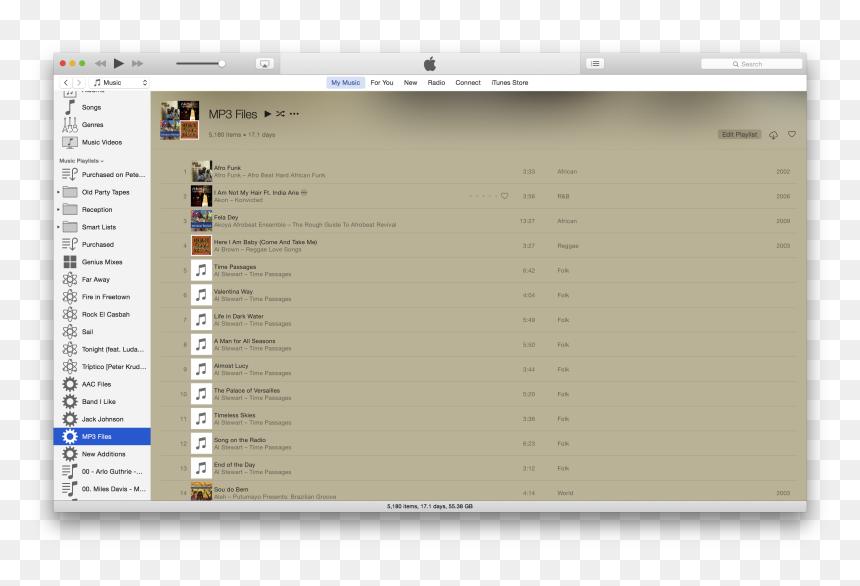Select Here I Am Baby song

pyautogui.click(x=478, y=246)
